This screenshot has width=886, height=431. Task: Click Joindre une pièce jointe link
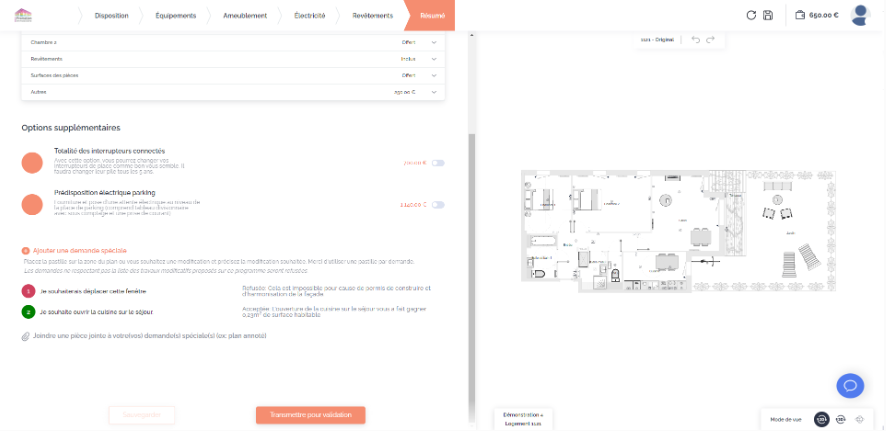pyautogui.click(x=149, y=336)
